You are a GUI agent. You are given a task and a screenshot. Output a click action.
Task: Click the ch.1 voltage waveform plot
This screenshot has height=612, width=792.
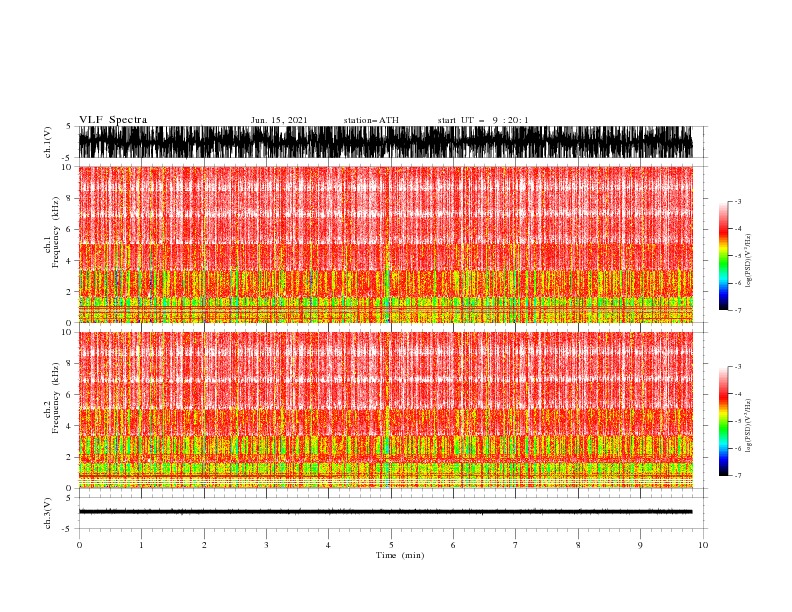point(385,142)
